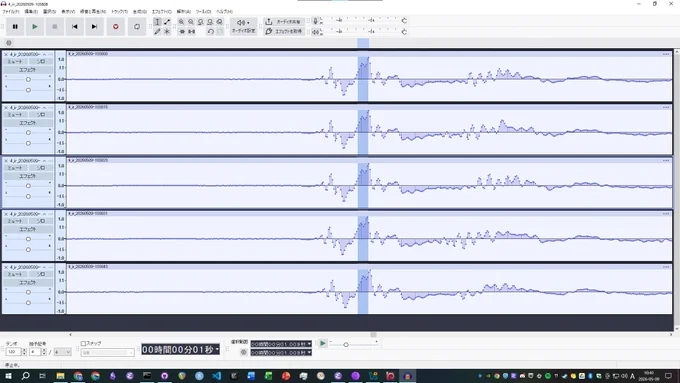680x383 pixels.
Task: Enable the Snap checkbox
Action: coord(83,344)
